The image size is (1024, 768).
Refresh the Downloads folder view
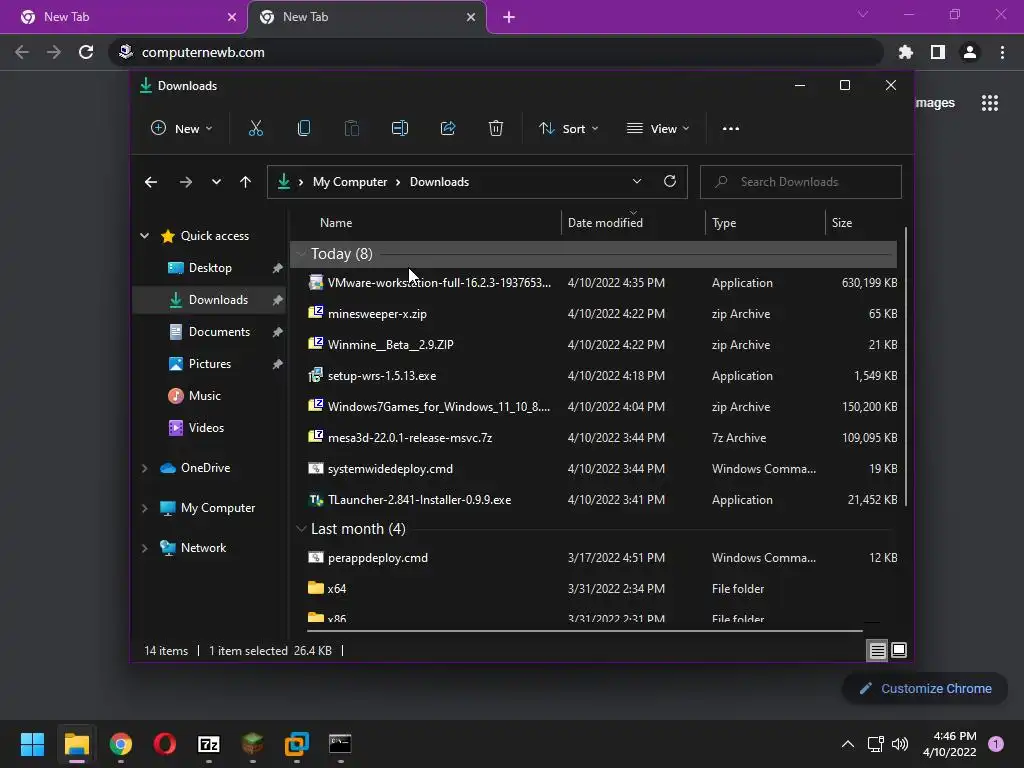(669, 182)
